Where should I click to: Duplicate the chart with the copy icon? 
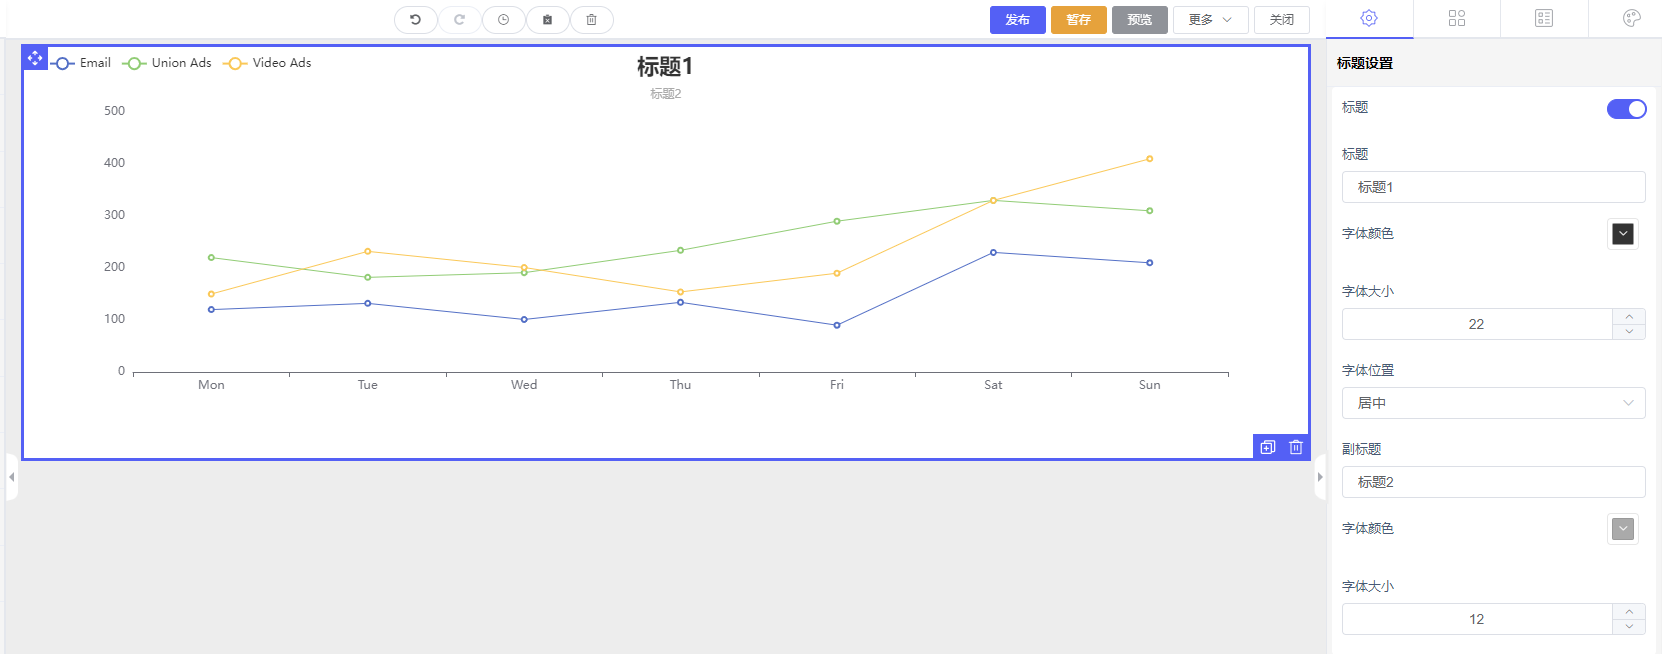coord(1268,447)
